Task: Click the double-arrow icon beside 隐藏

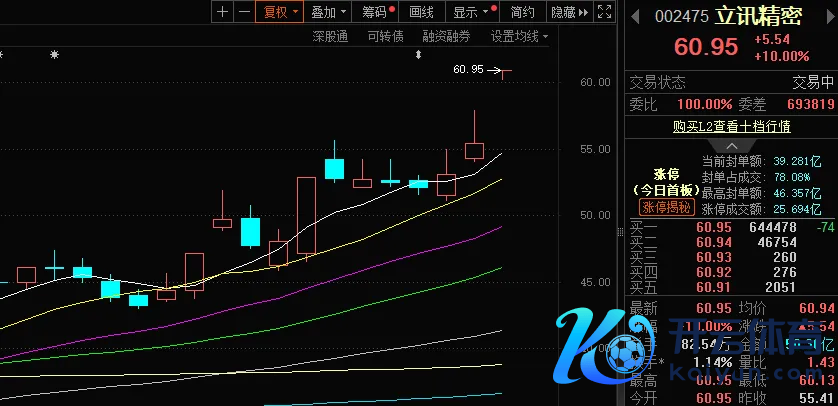Action: coord(582,12)
